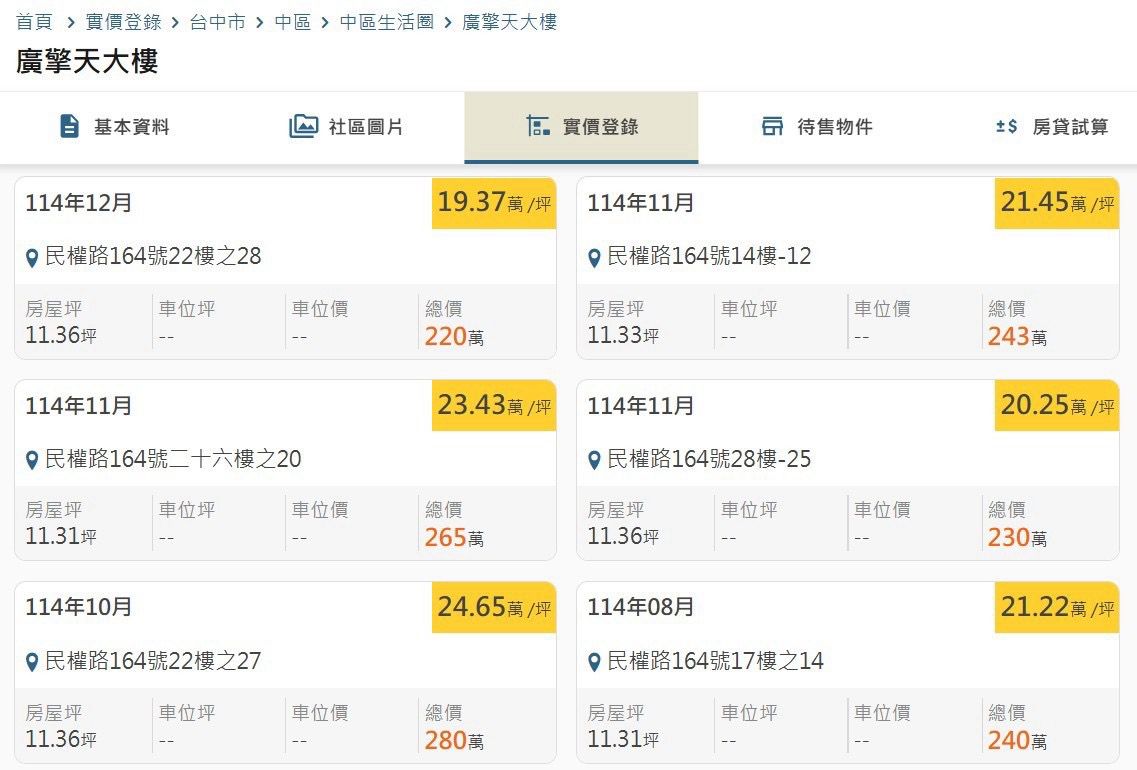Click the calculator icon beside 房貸試算
Screen dimensions: 1137x770
1006,127
